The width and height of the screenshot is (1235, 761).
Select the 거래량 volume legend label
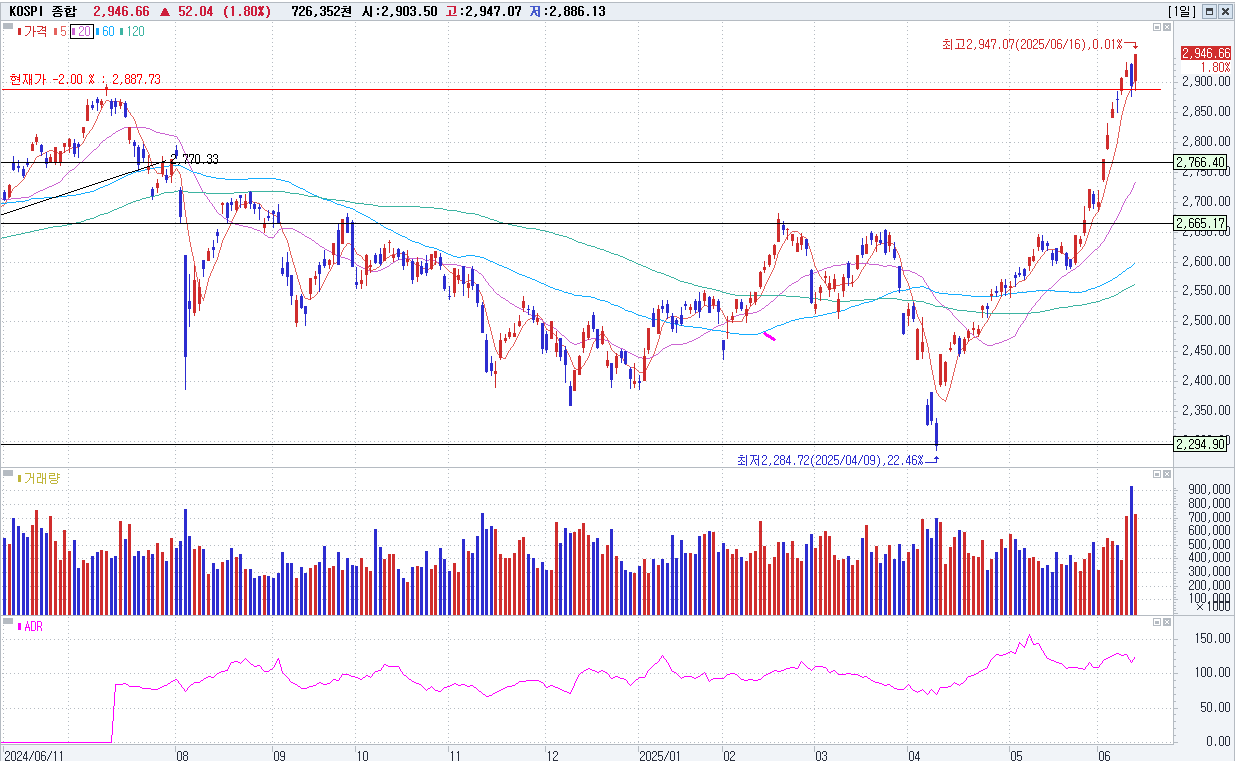tap(39, 478)
